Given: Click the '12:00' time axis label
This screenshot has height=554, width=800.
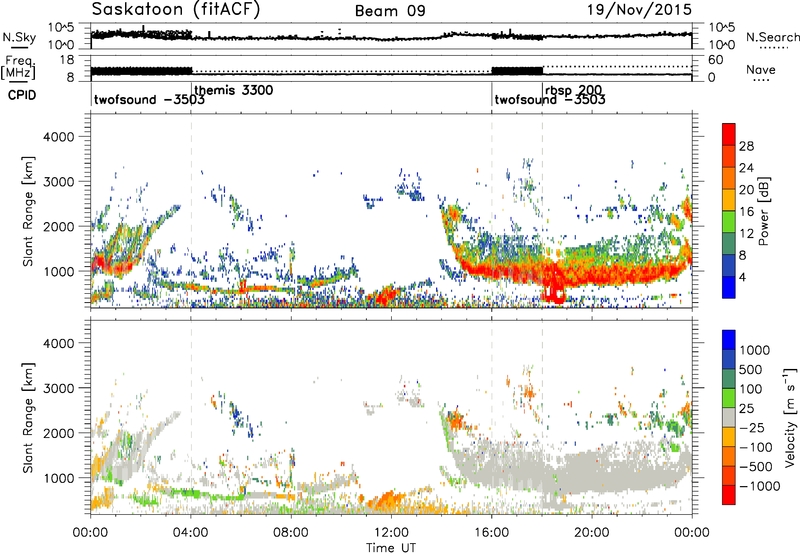Looking at the screenshot, I should click(391, 533).
